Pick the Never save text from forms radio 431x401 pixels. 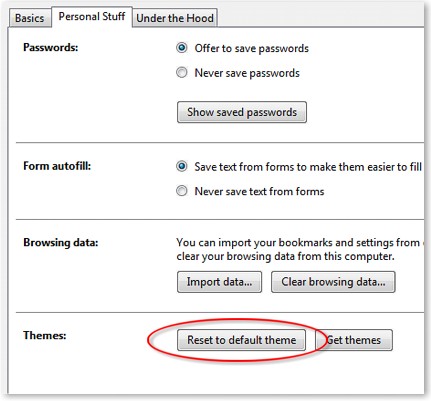[x=182, y=191]
